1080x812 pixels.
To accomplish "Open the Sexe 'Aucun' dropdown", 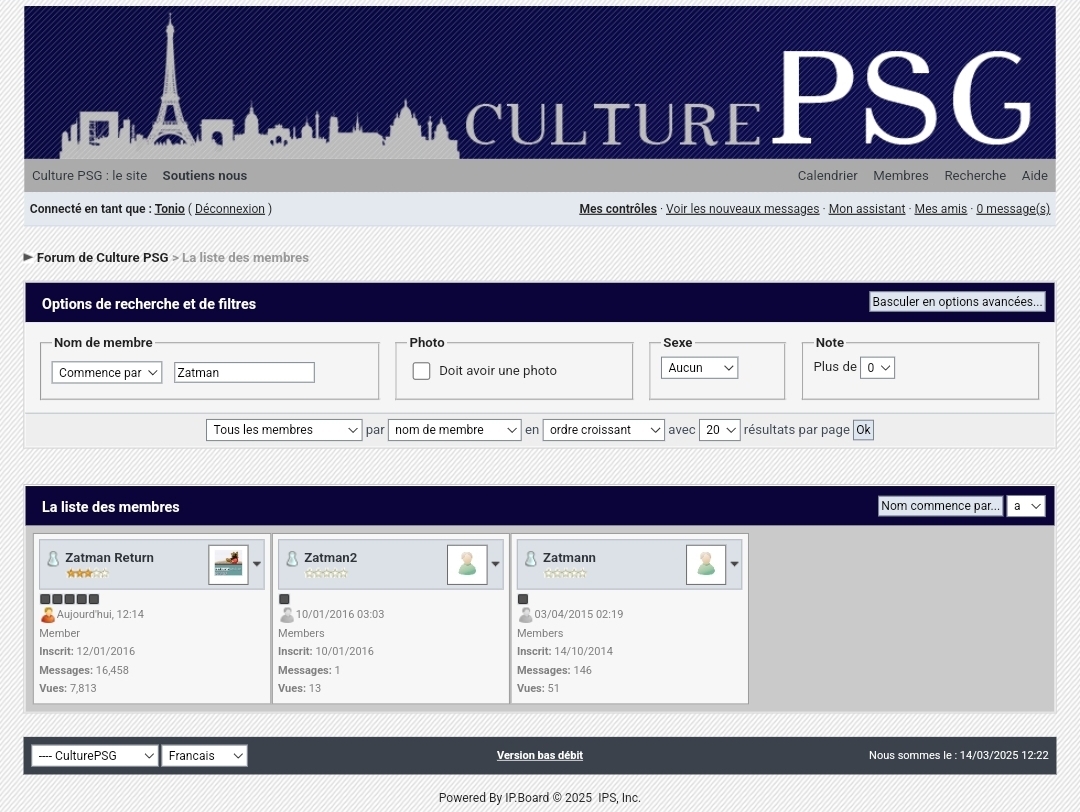I will point(699,368).
